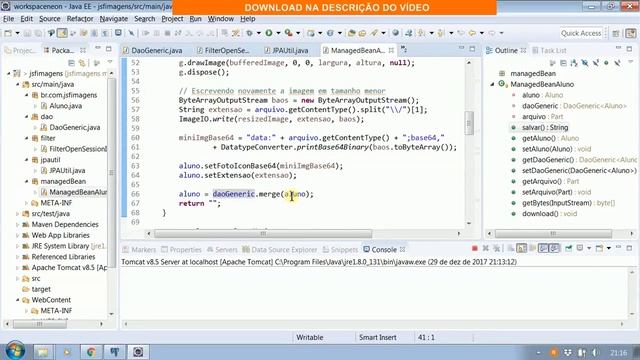Expand the Maven Dependencies node
The width and height of the screenshot is (640, 360).
[x=18, y=224]
